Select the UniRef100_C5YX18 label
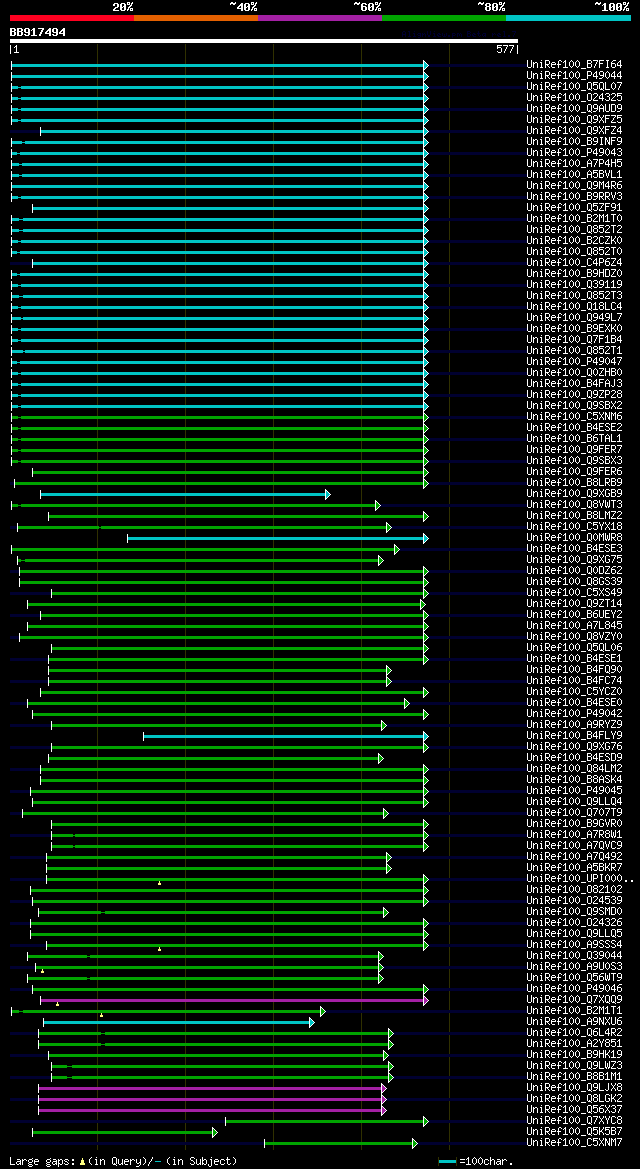Viewport: 640px width, 1169px height. click(x=574, y=526)
